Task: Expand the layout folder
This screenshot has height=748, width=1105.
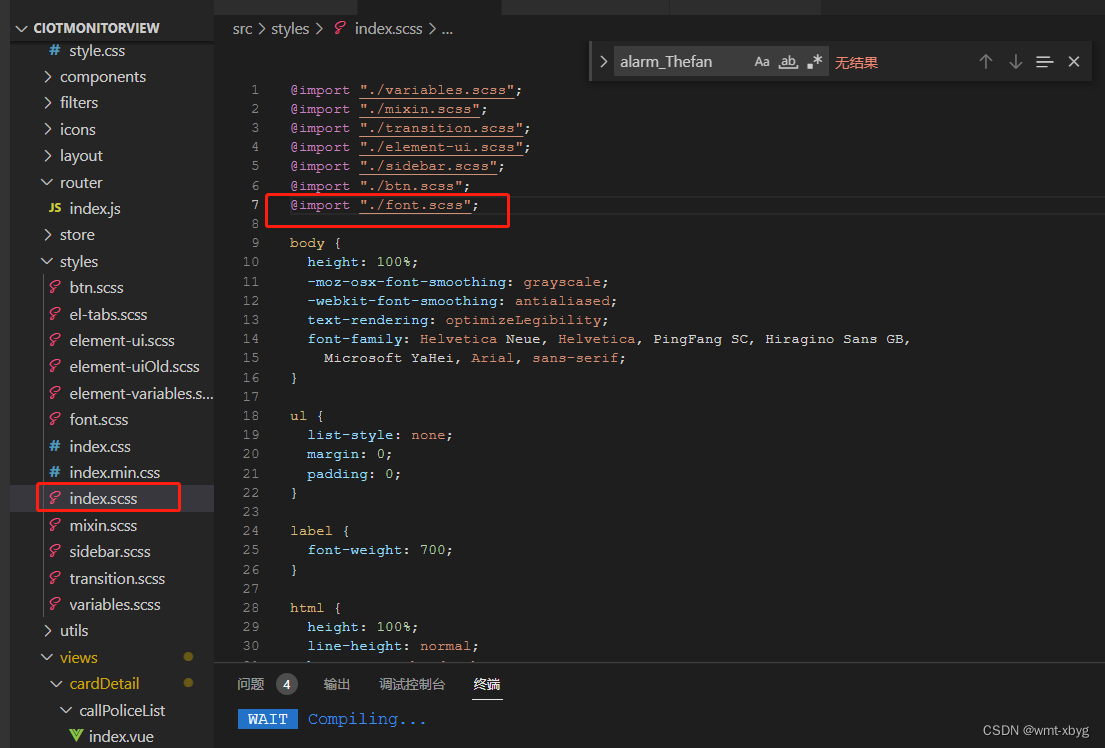Action: (48, 155)
